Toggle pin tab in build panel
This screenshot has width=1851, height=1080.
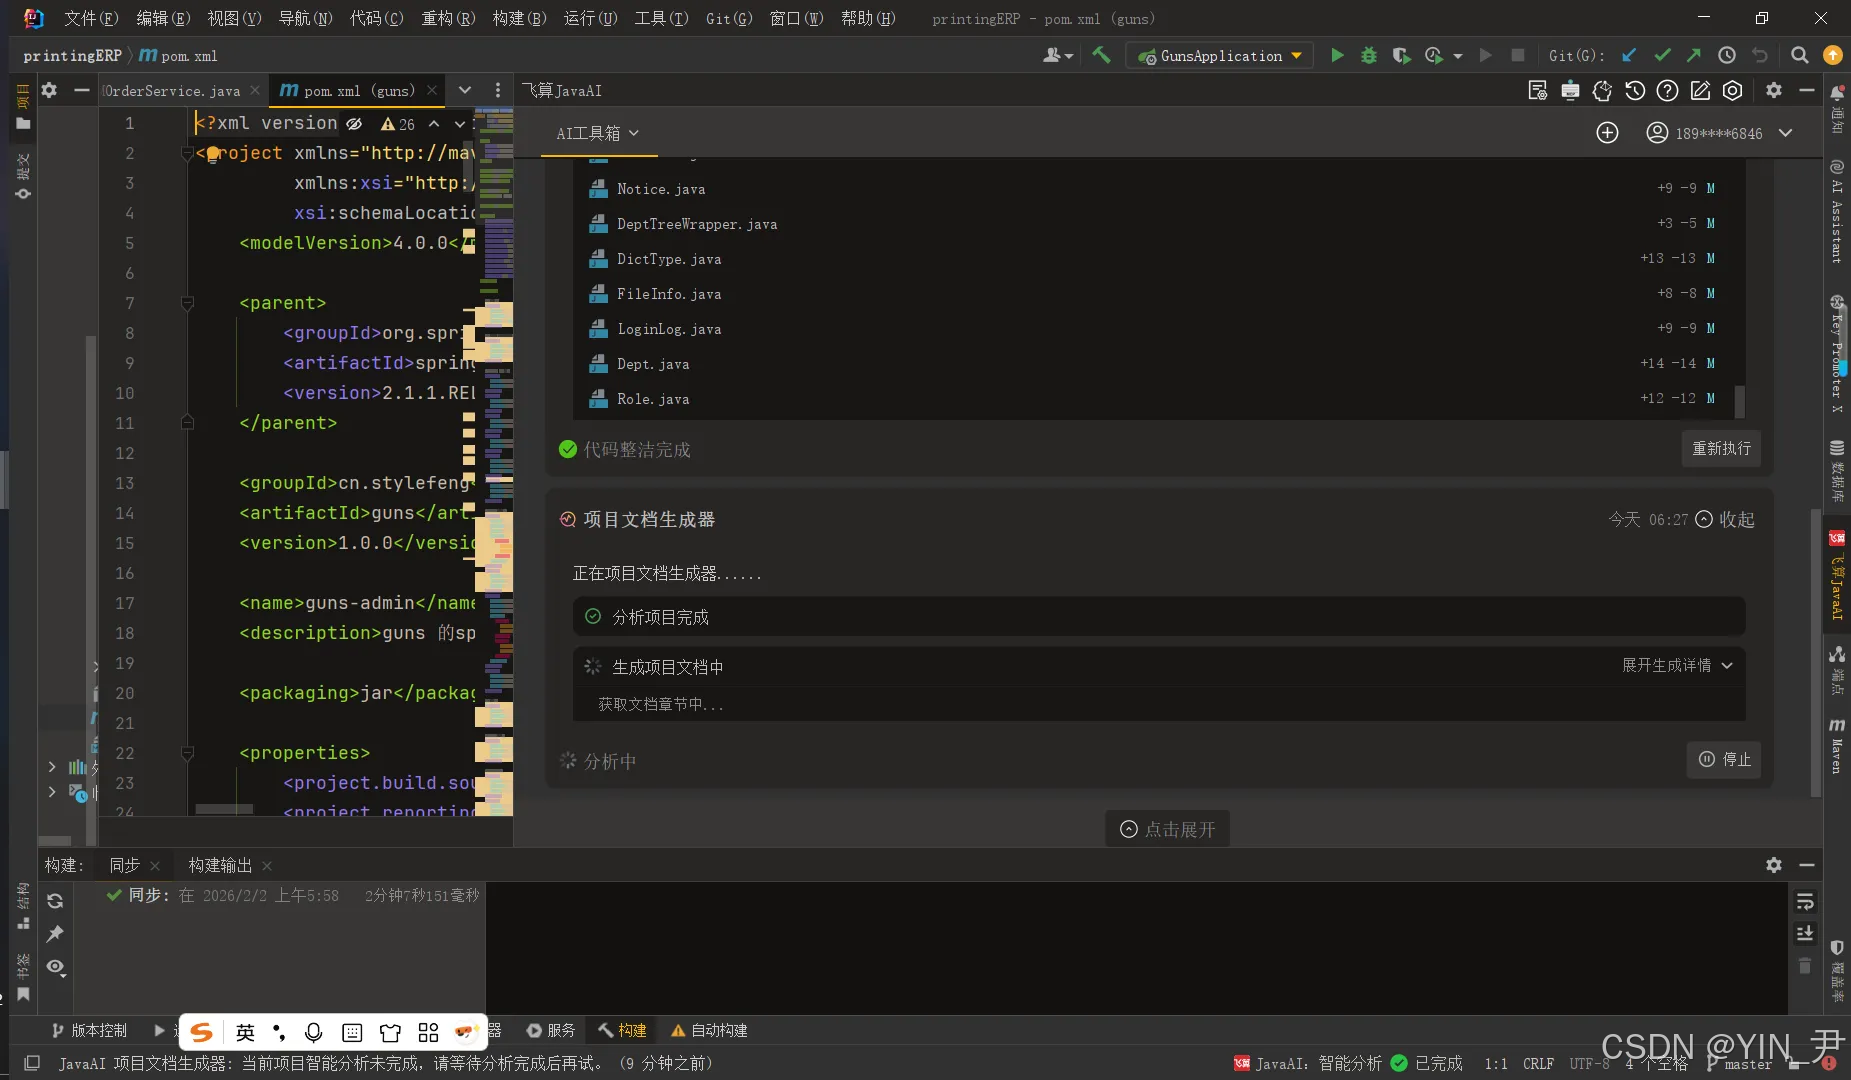55,934
